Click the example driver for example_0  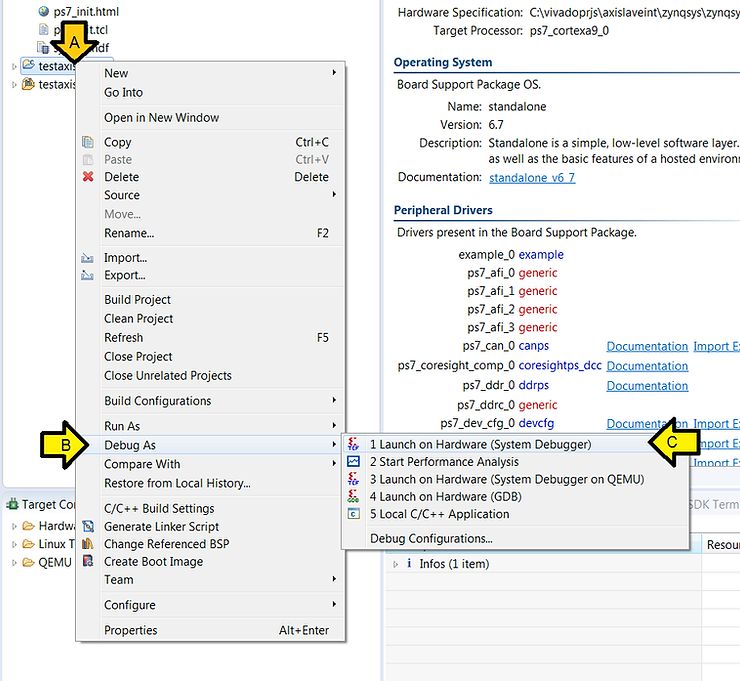[x=541, y=254]
